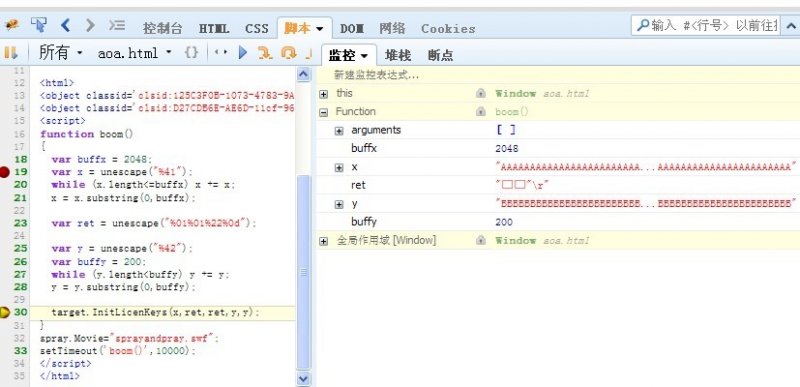The width and height of the screenshot is (800, 387).
Task: Collapse the Function scope row
Action: tap(323, 112)
